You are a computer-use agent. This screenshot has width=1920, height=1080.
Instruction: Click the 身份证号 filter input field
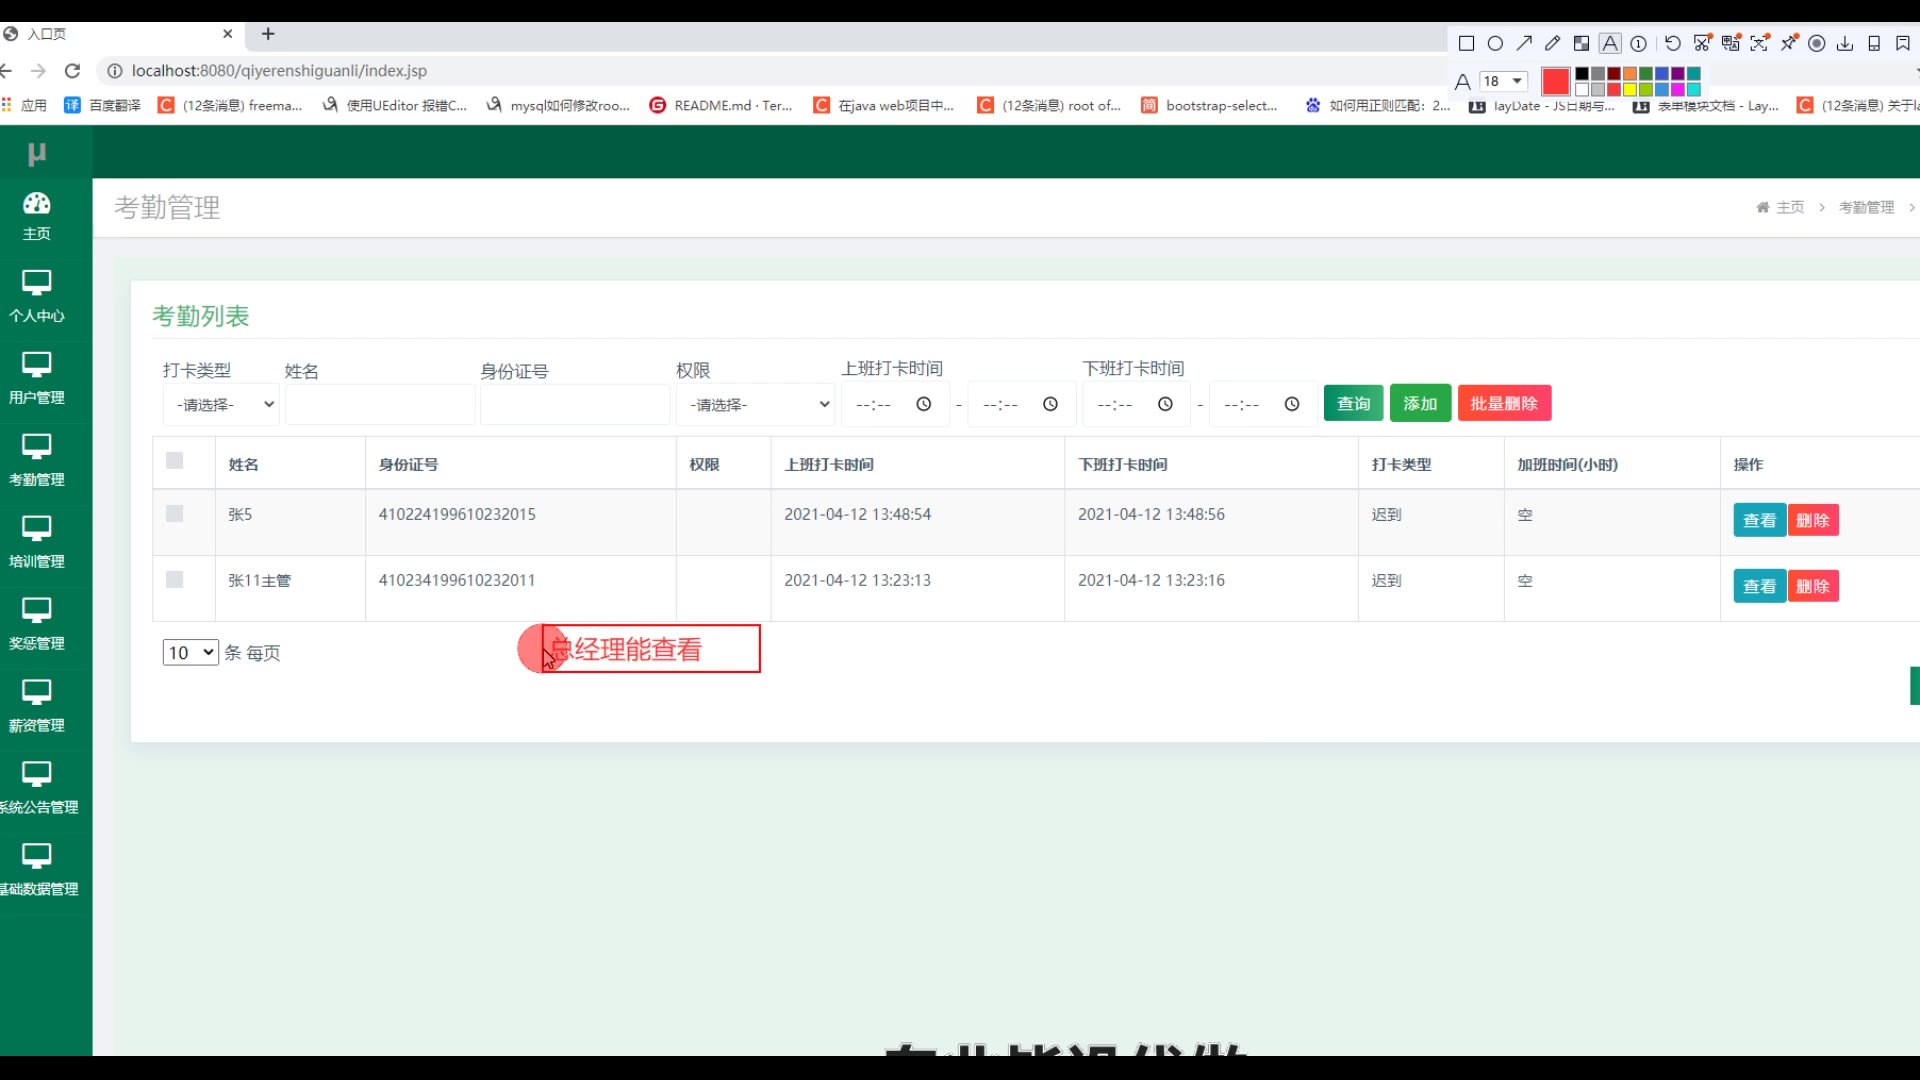[x=575, y=404]
